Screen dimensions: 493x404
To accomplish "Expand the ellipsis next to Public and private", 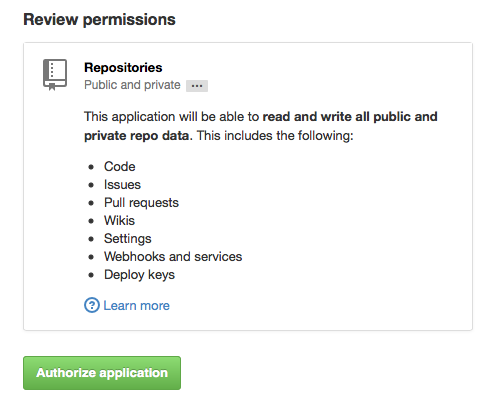I will 197,86.
